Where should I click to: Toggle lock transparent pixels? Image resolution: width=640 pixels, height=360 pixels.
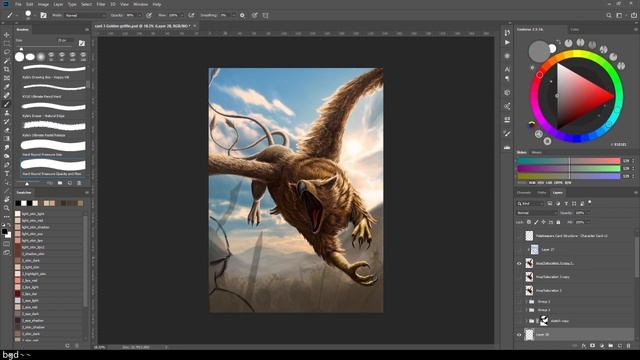click(529, 222)
